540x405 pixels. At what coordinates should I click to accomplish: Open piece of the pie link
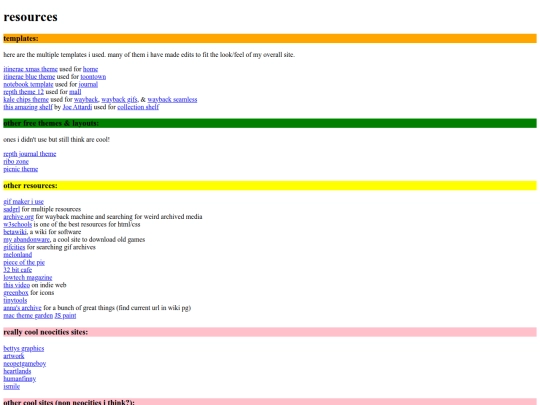coord(24,262)
